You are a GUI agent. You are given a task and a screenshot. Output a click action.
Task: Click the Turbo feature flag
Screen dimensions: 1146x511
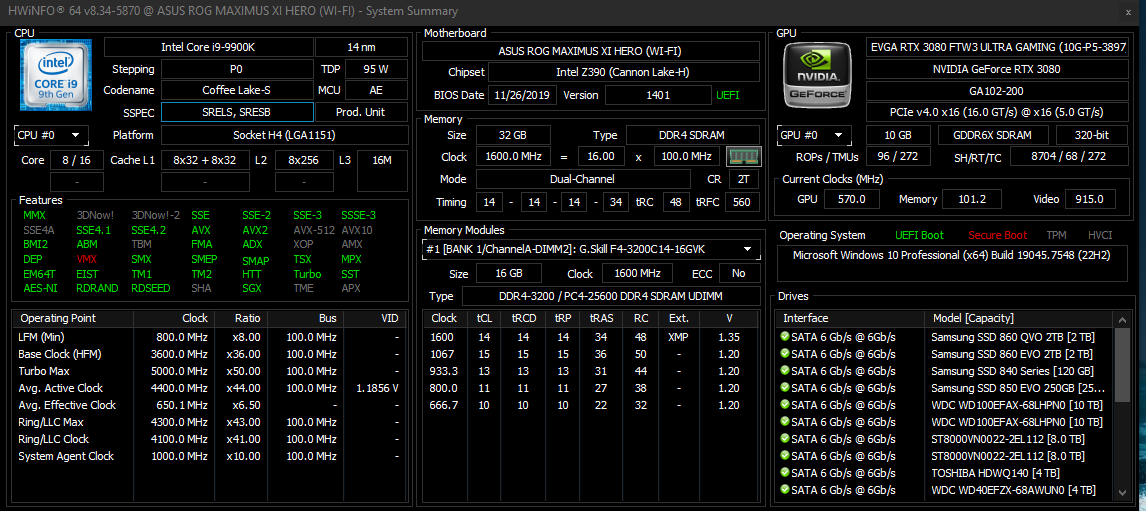307,273
